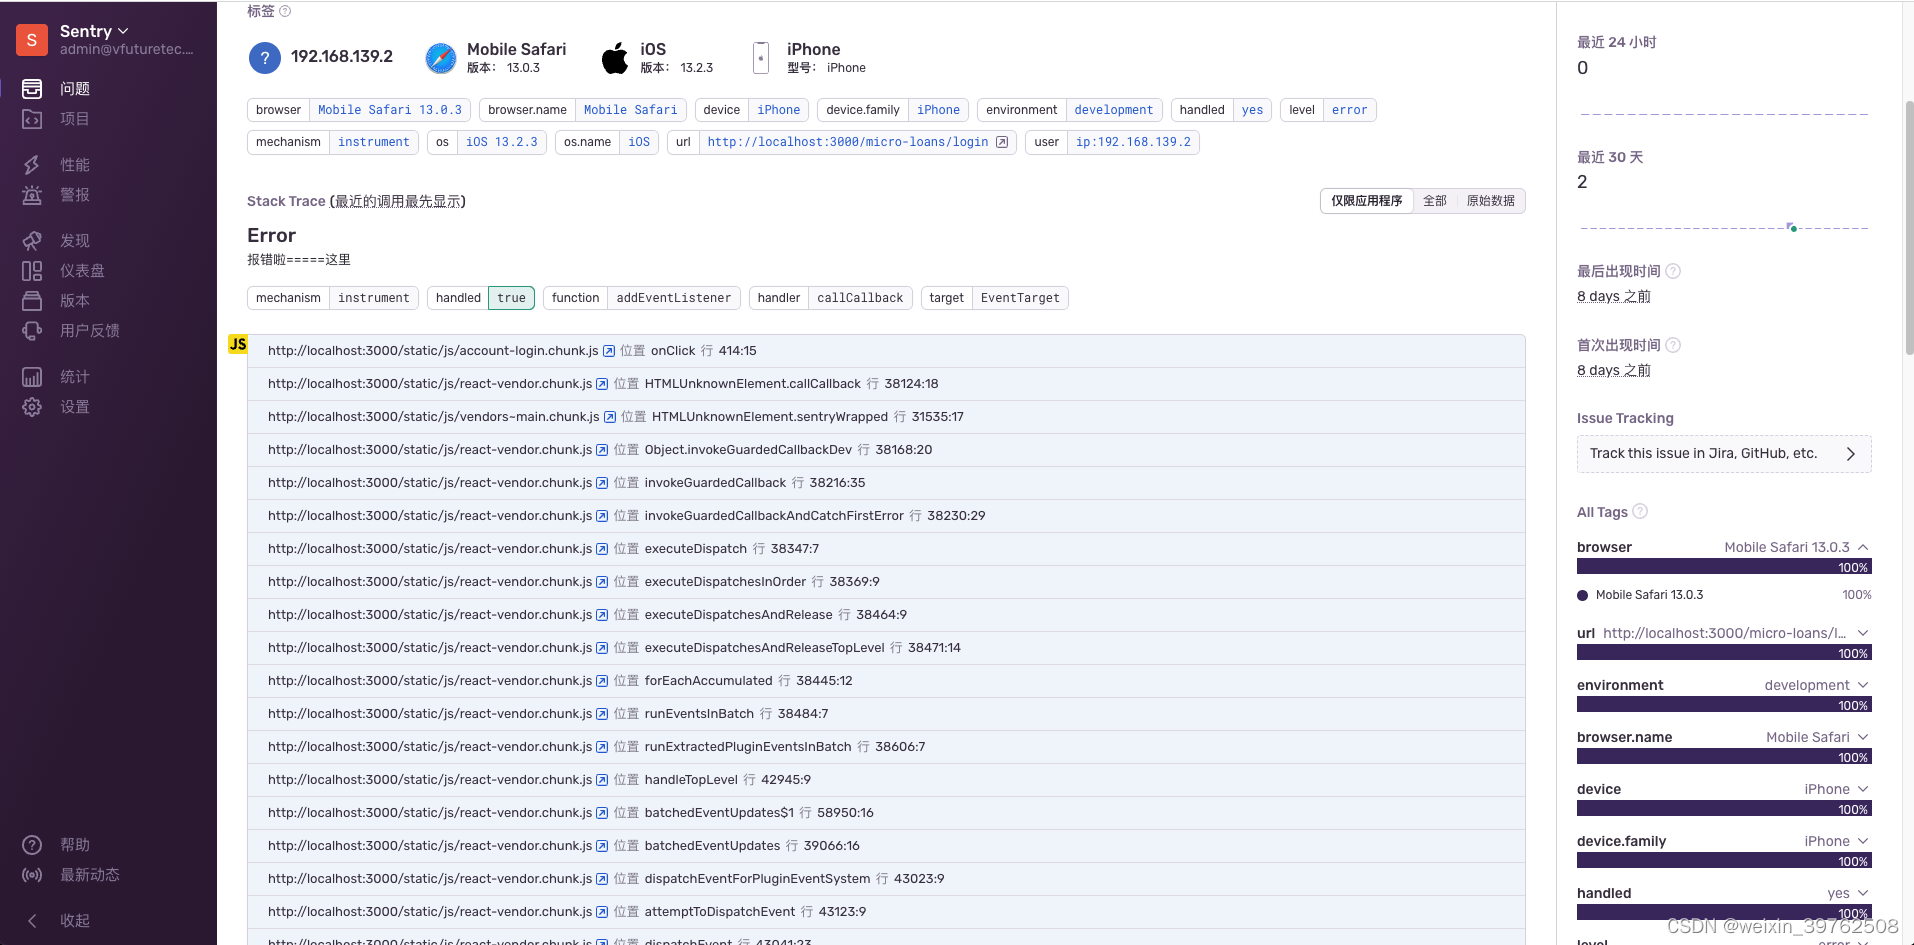This screenshot has height=945, width=1914.
Task: Open Discover (发现) telescope icon
Action: point(32,241)
